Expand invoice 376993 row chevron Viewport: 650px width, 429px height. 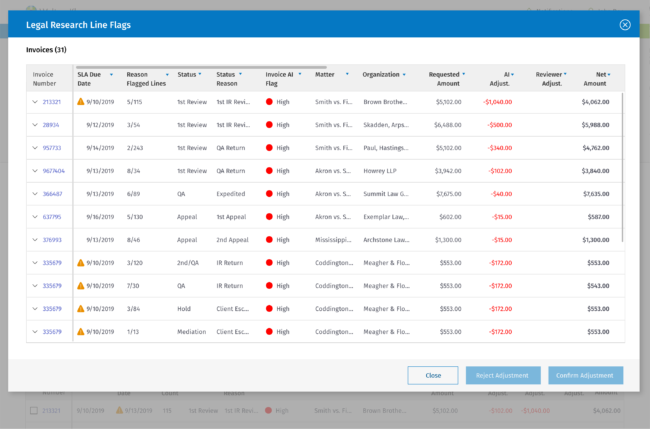[35, 240]
